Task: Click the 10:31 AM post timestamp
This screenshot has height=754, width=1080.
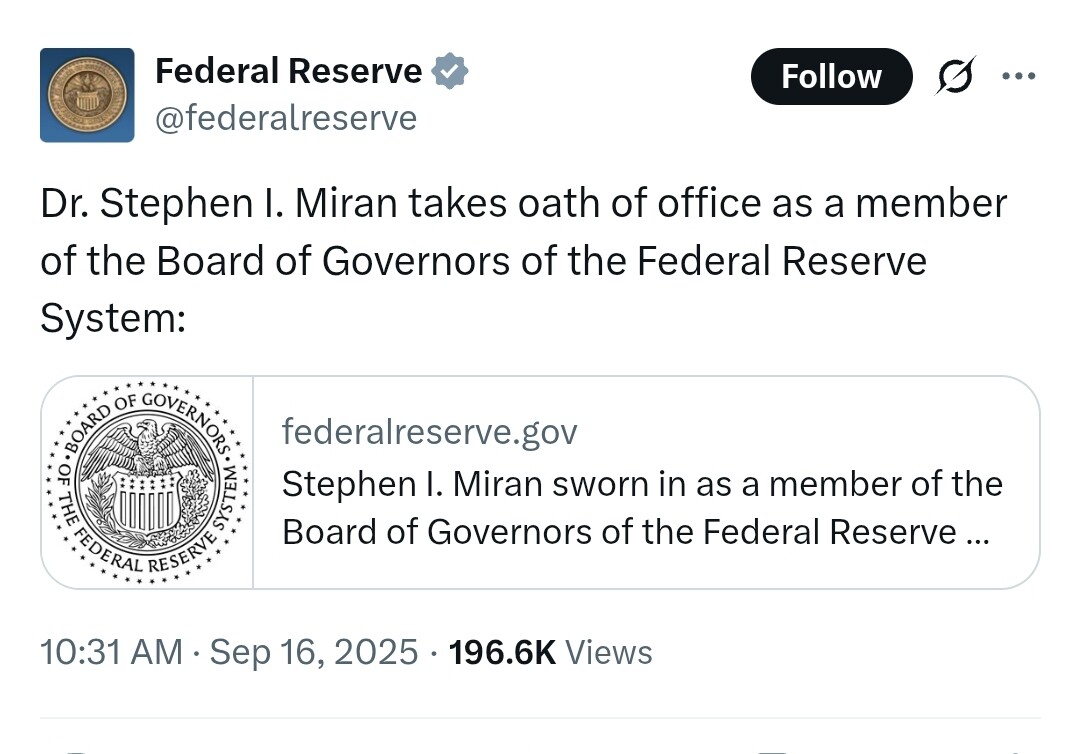Action: (112, 652)
